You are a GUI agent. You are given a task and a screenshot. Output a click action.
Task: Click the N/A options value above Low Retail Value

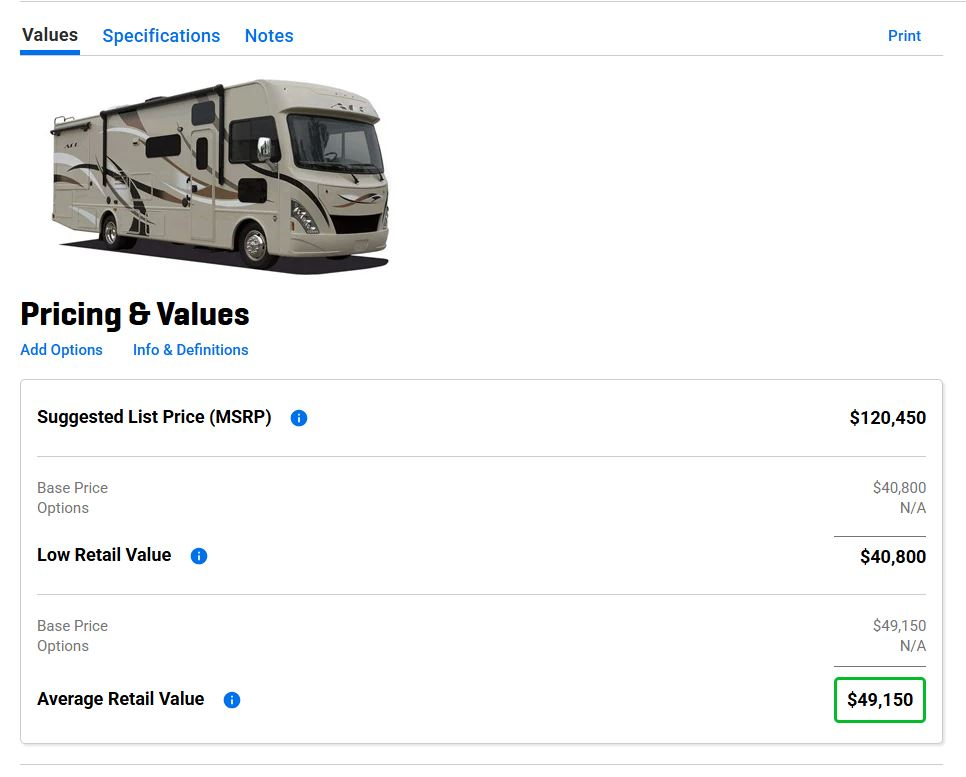tap(912, 508)
